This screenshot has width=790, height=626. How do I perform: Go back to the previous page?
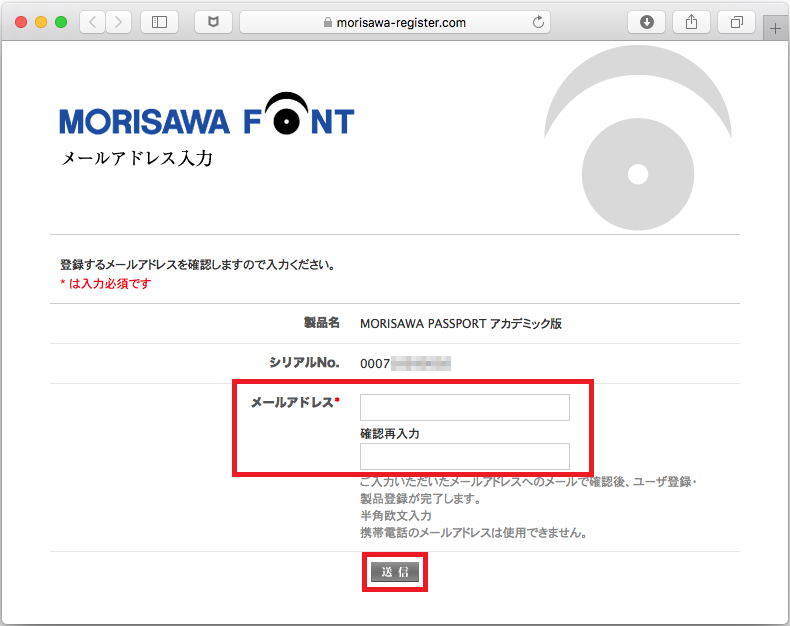tap(91, 22)
